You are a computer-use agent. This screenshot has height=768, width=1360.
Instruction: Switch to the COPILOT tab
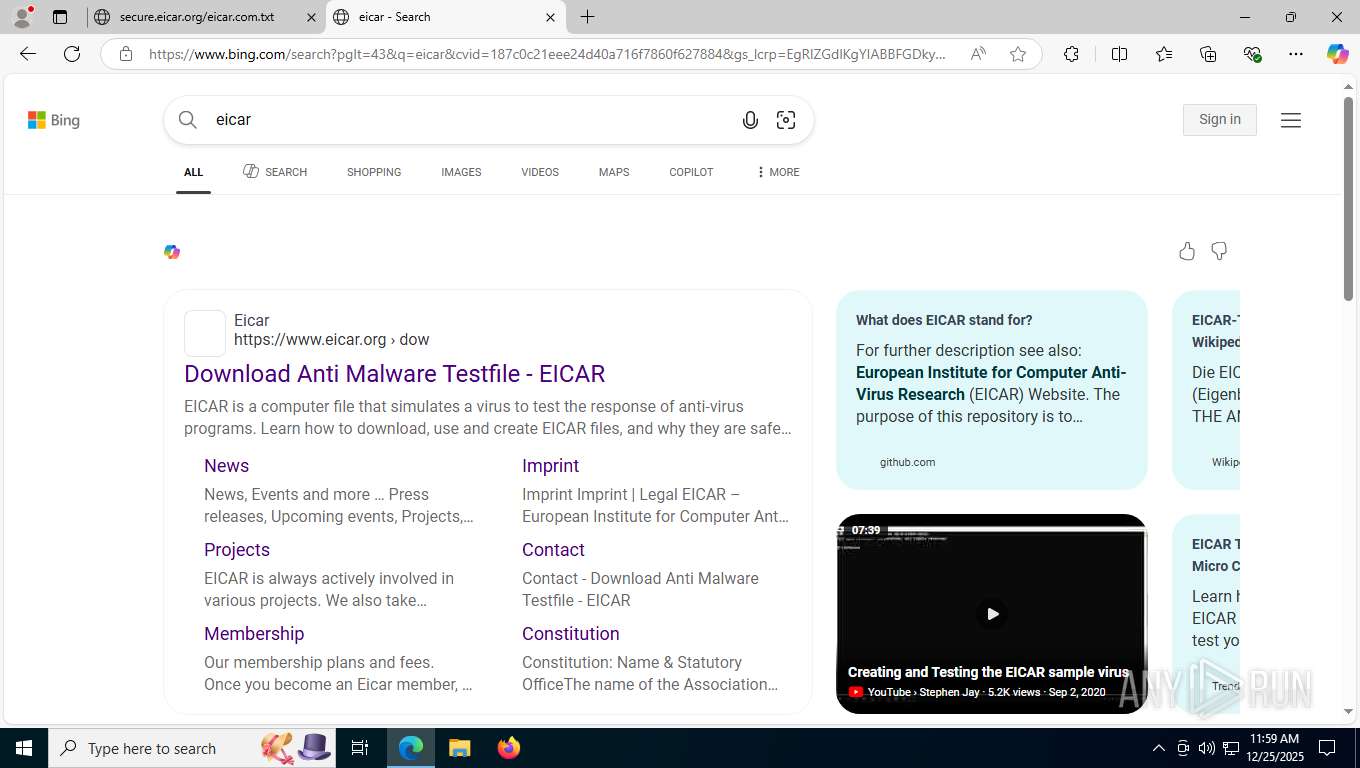tap(691, 172)
